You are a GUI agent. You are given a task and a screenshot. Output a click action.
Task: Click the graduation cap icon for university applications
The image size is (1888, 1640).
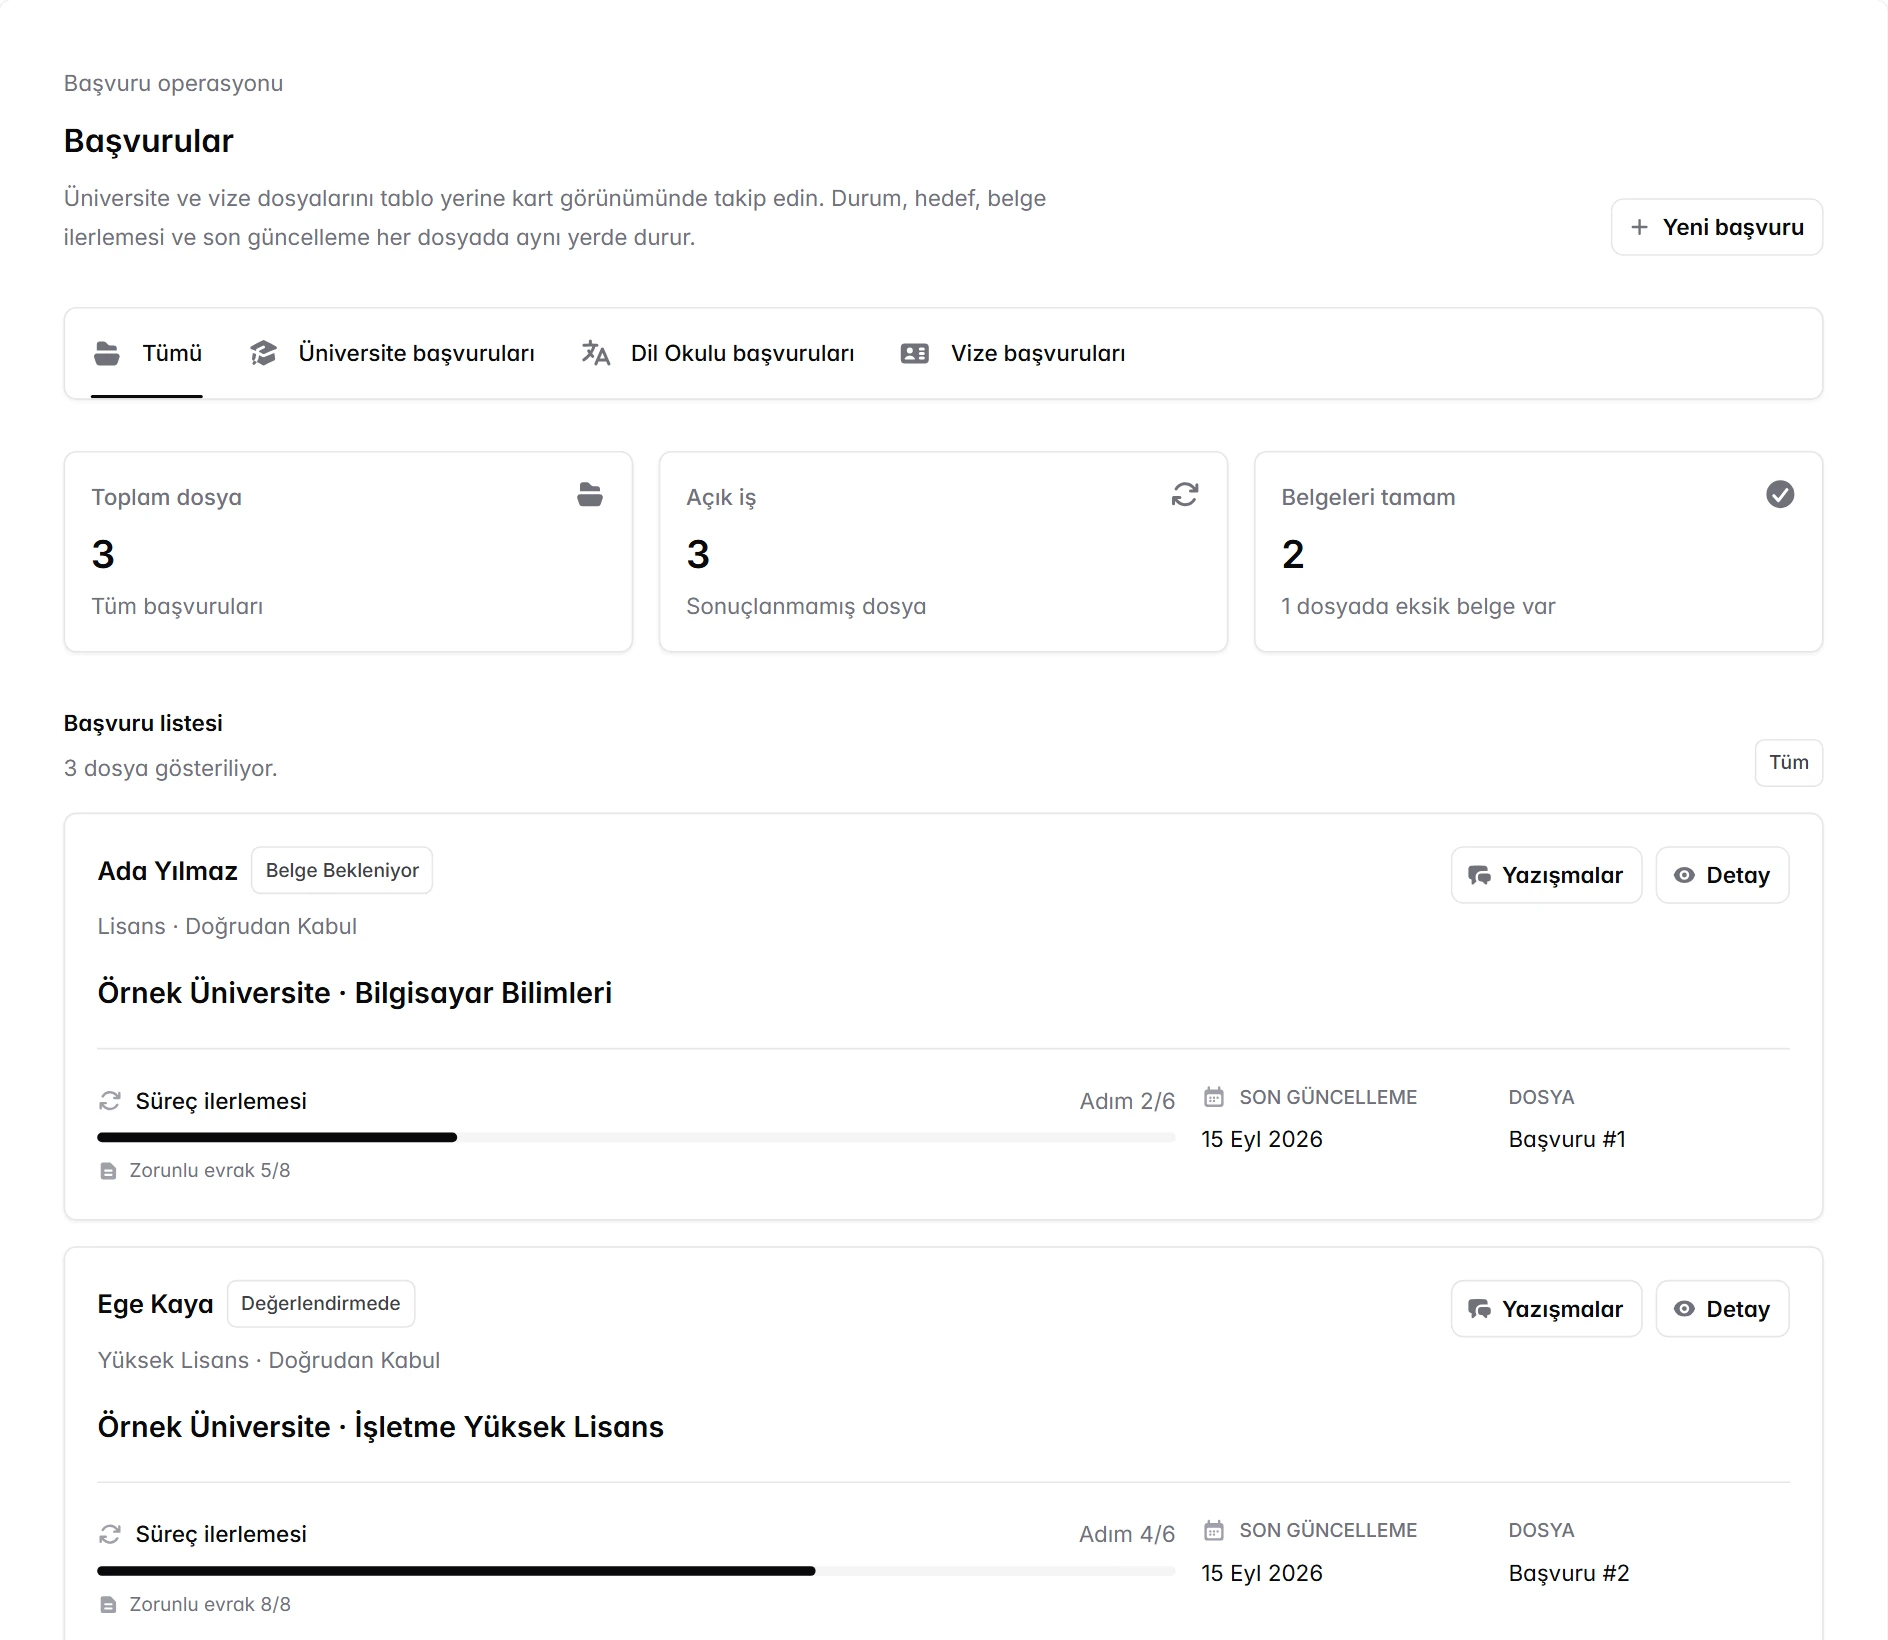pyautogui.click(x=263, y=353)
